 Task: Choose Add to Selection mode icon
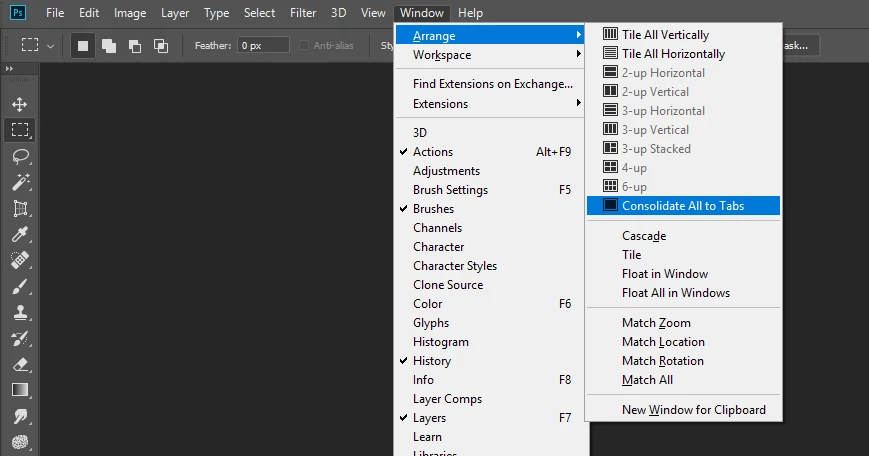tap(109, 45)
